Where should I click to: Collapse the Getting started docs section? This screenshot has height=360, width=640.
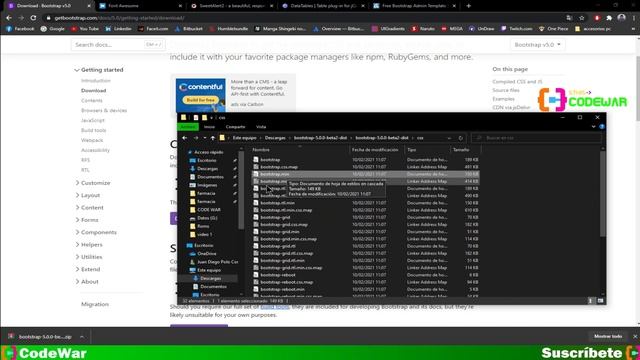[99, 70]
